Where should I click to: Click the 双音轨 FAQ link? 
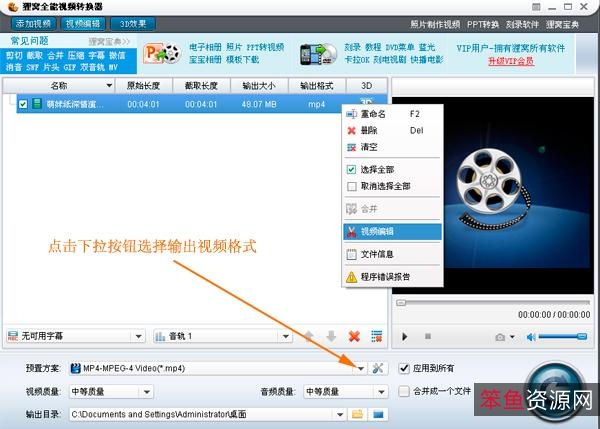point(92,67)
